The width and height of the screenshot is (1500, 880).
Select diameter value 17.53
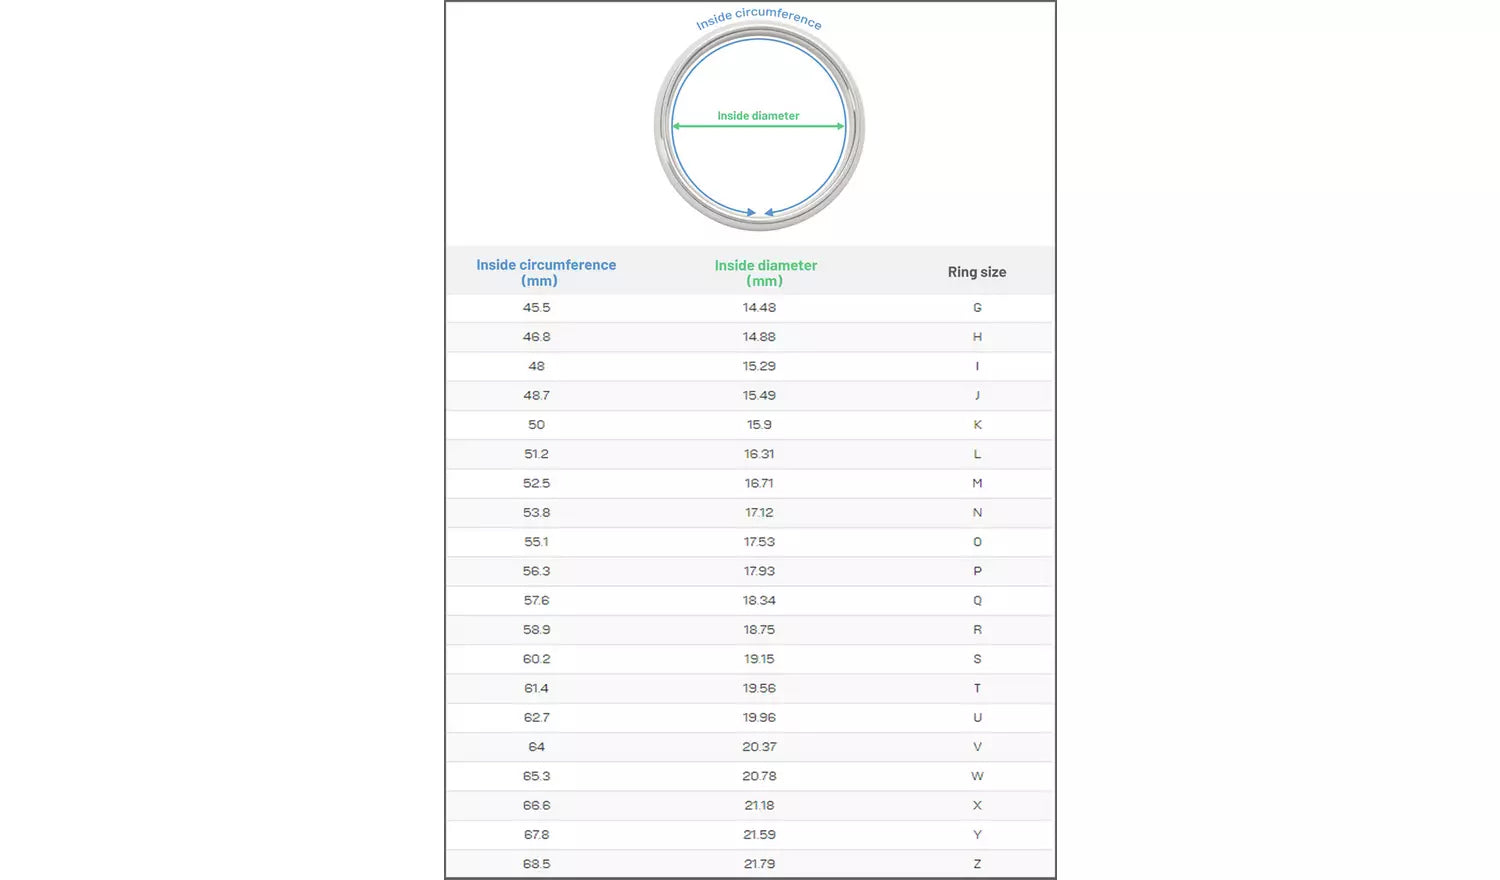tap(759, 542)
